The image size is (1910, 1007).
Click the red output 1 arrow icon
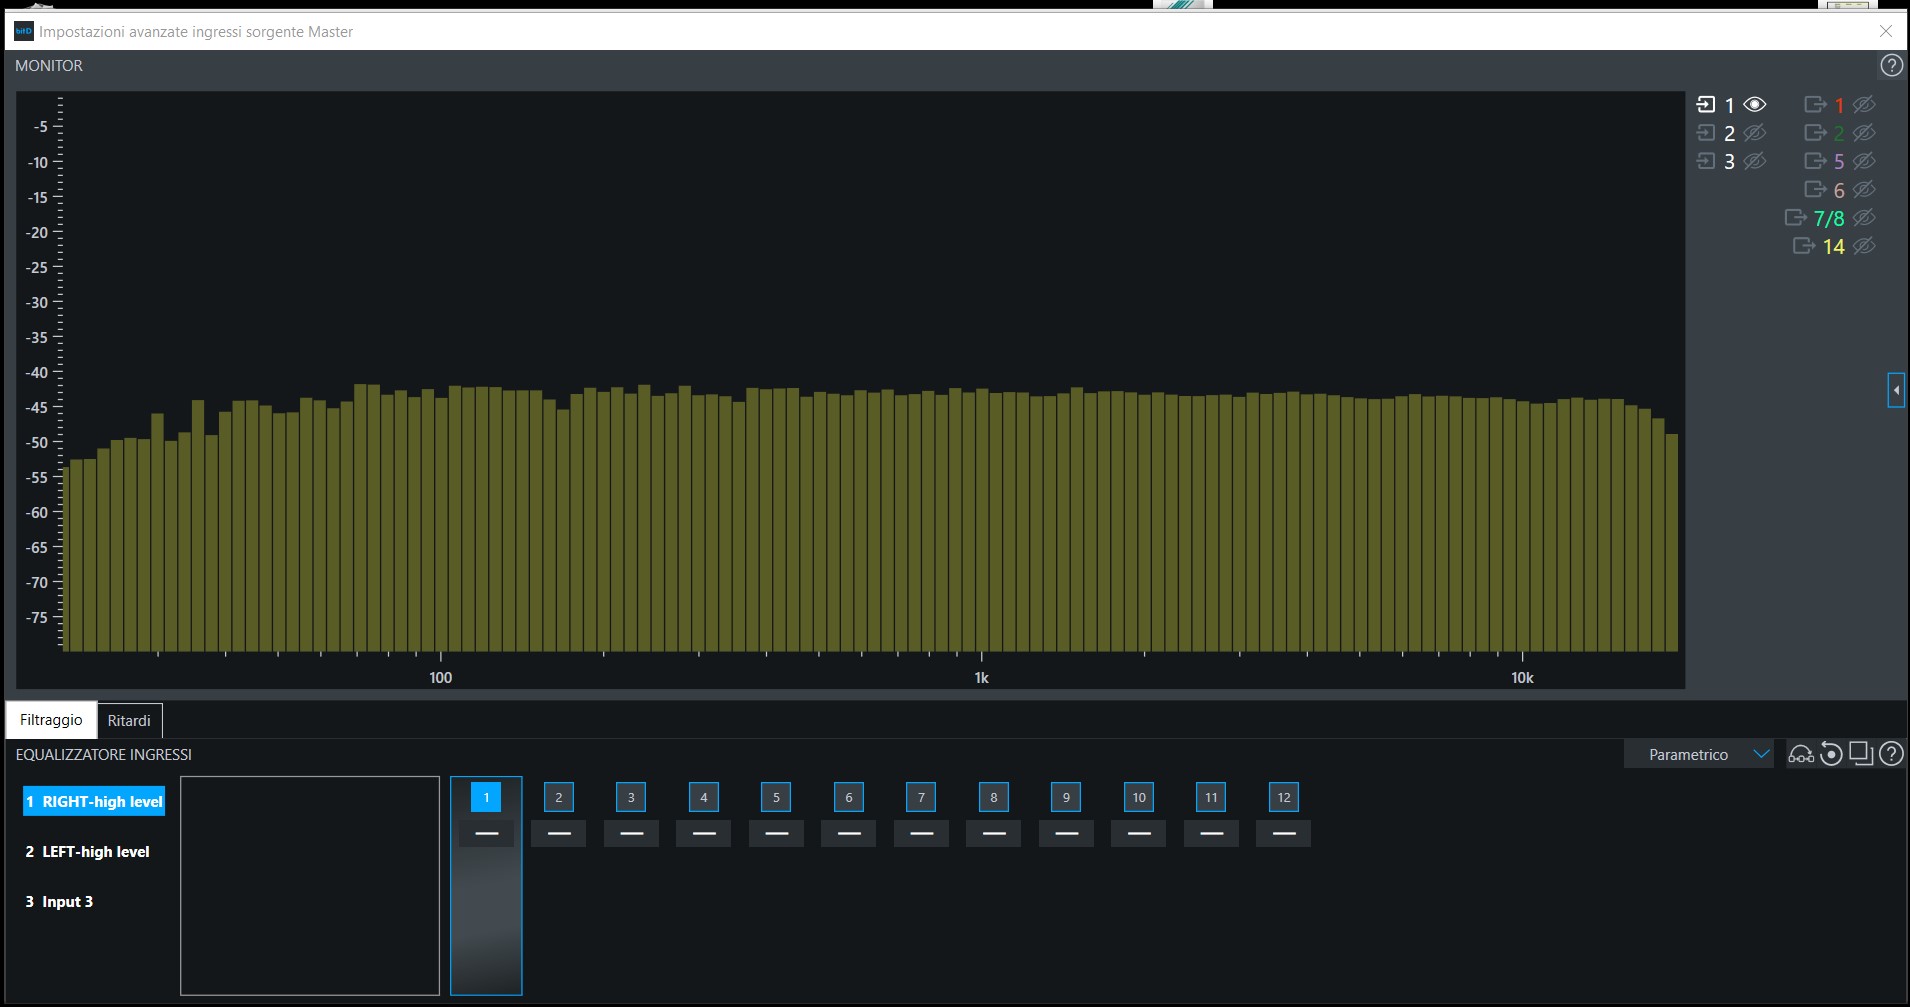tap(1815, 104)
